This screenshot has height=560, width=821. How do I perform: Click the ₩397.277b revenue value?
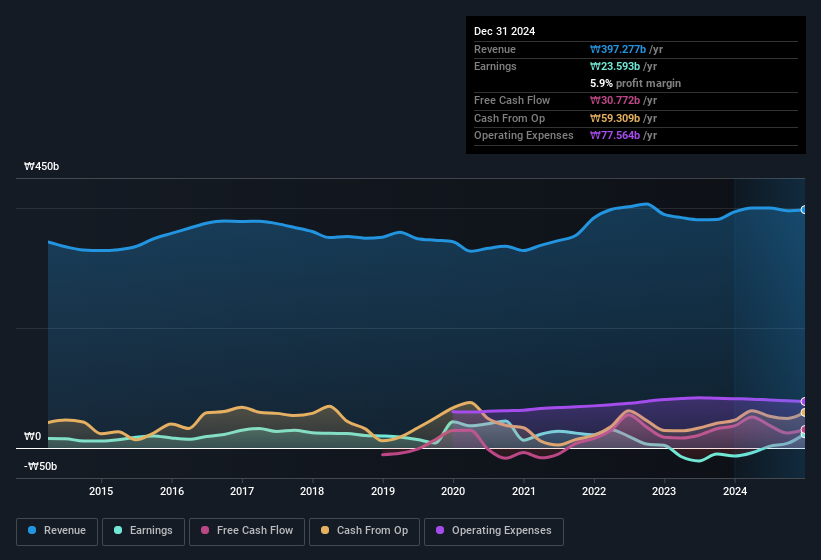point(618,49)
